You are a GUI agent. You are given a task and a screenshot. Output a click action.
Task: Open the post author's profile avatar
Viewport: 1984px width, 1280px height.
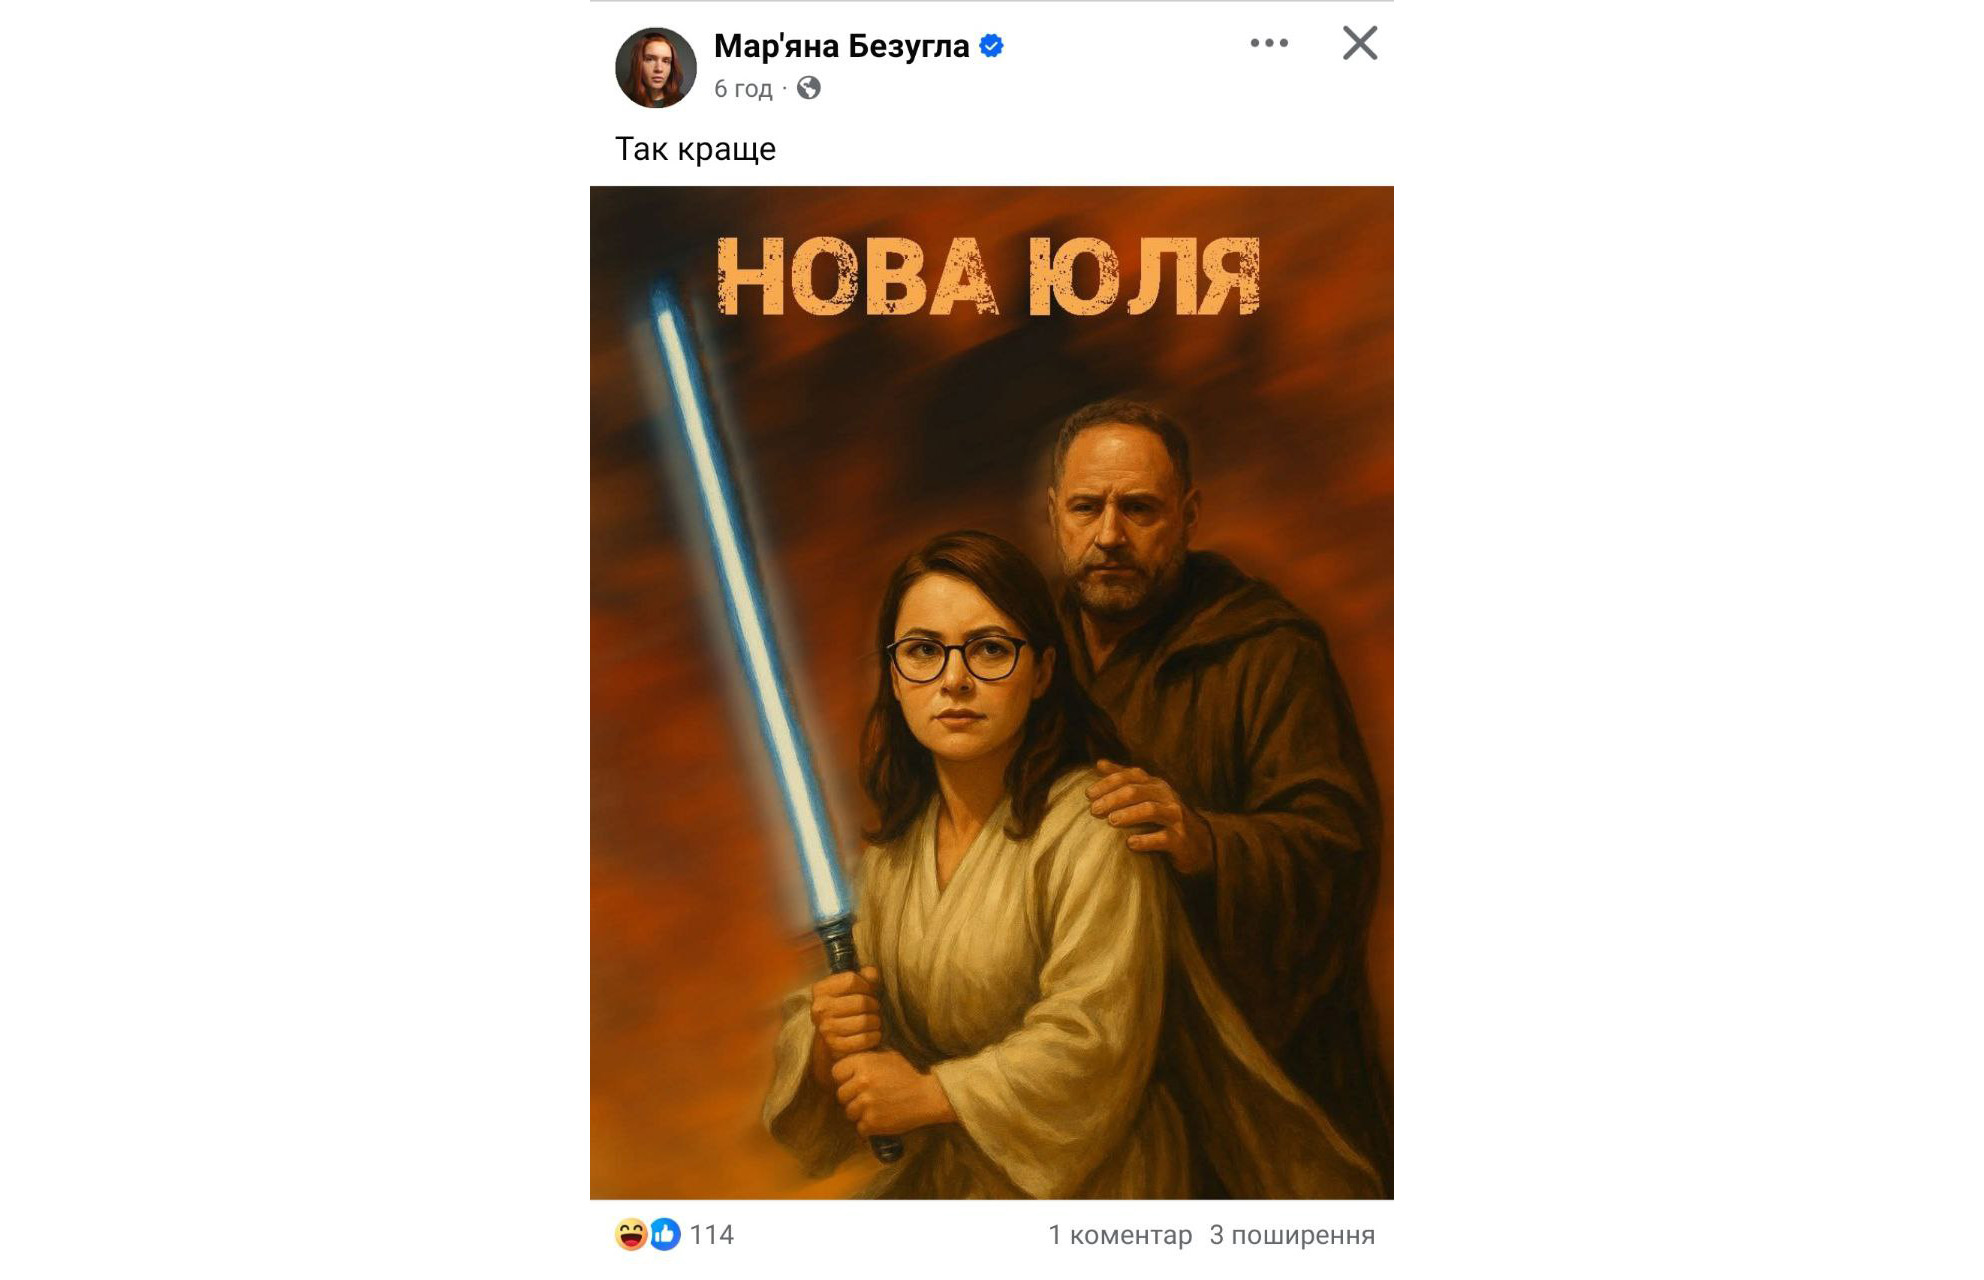point(655,67)
